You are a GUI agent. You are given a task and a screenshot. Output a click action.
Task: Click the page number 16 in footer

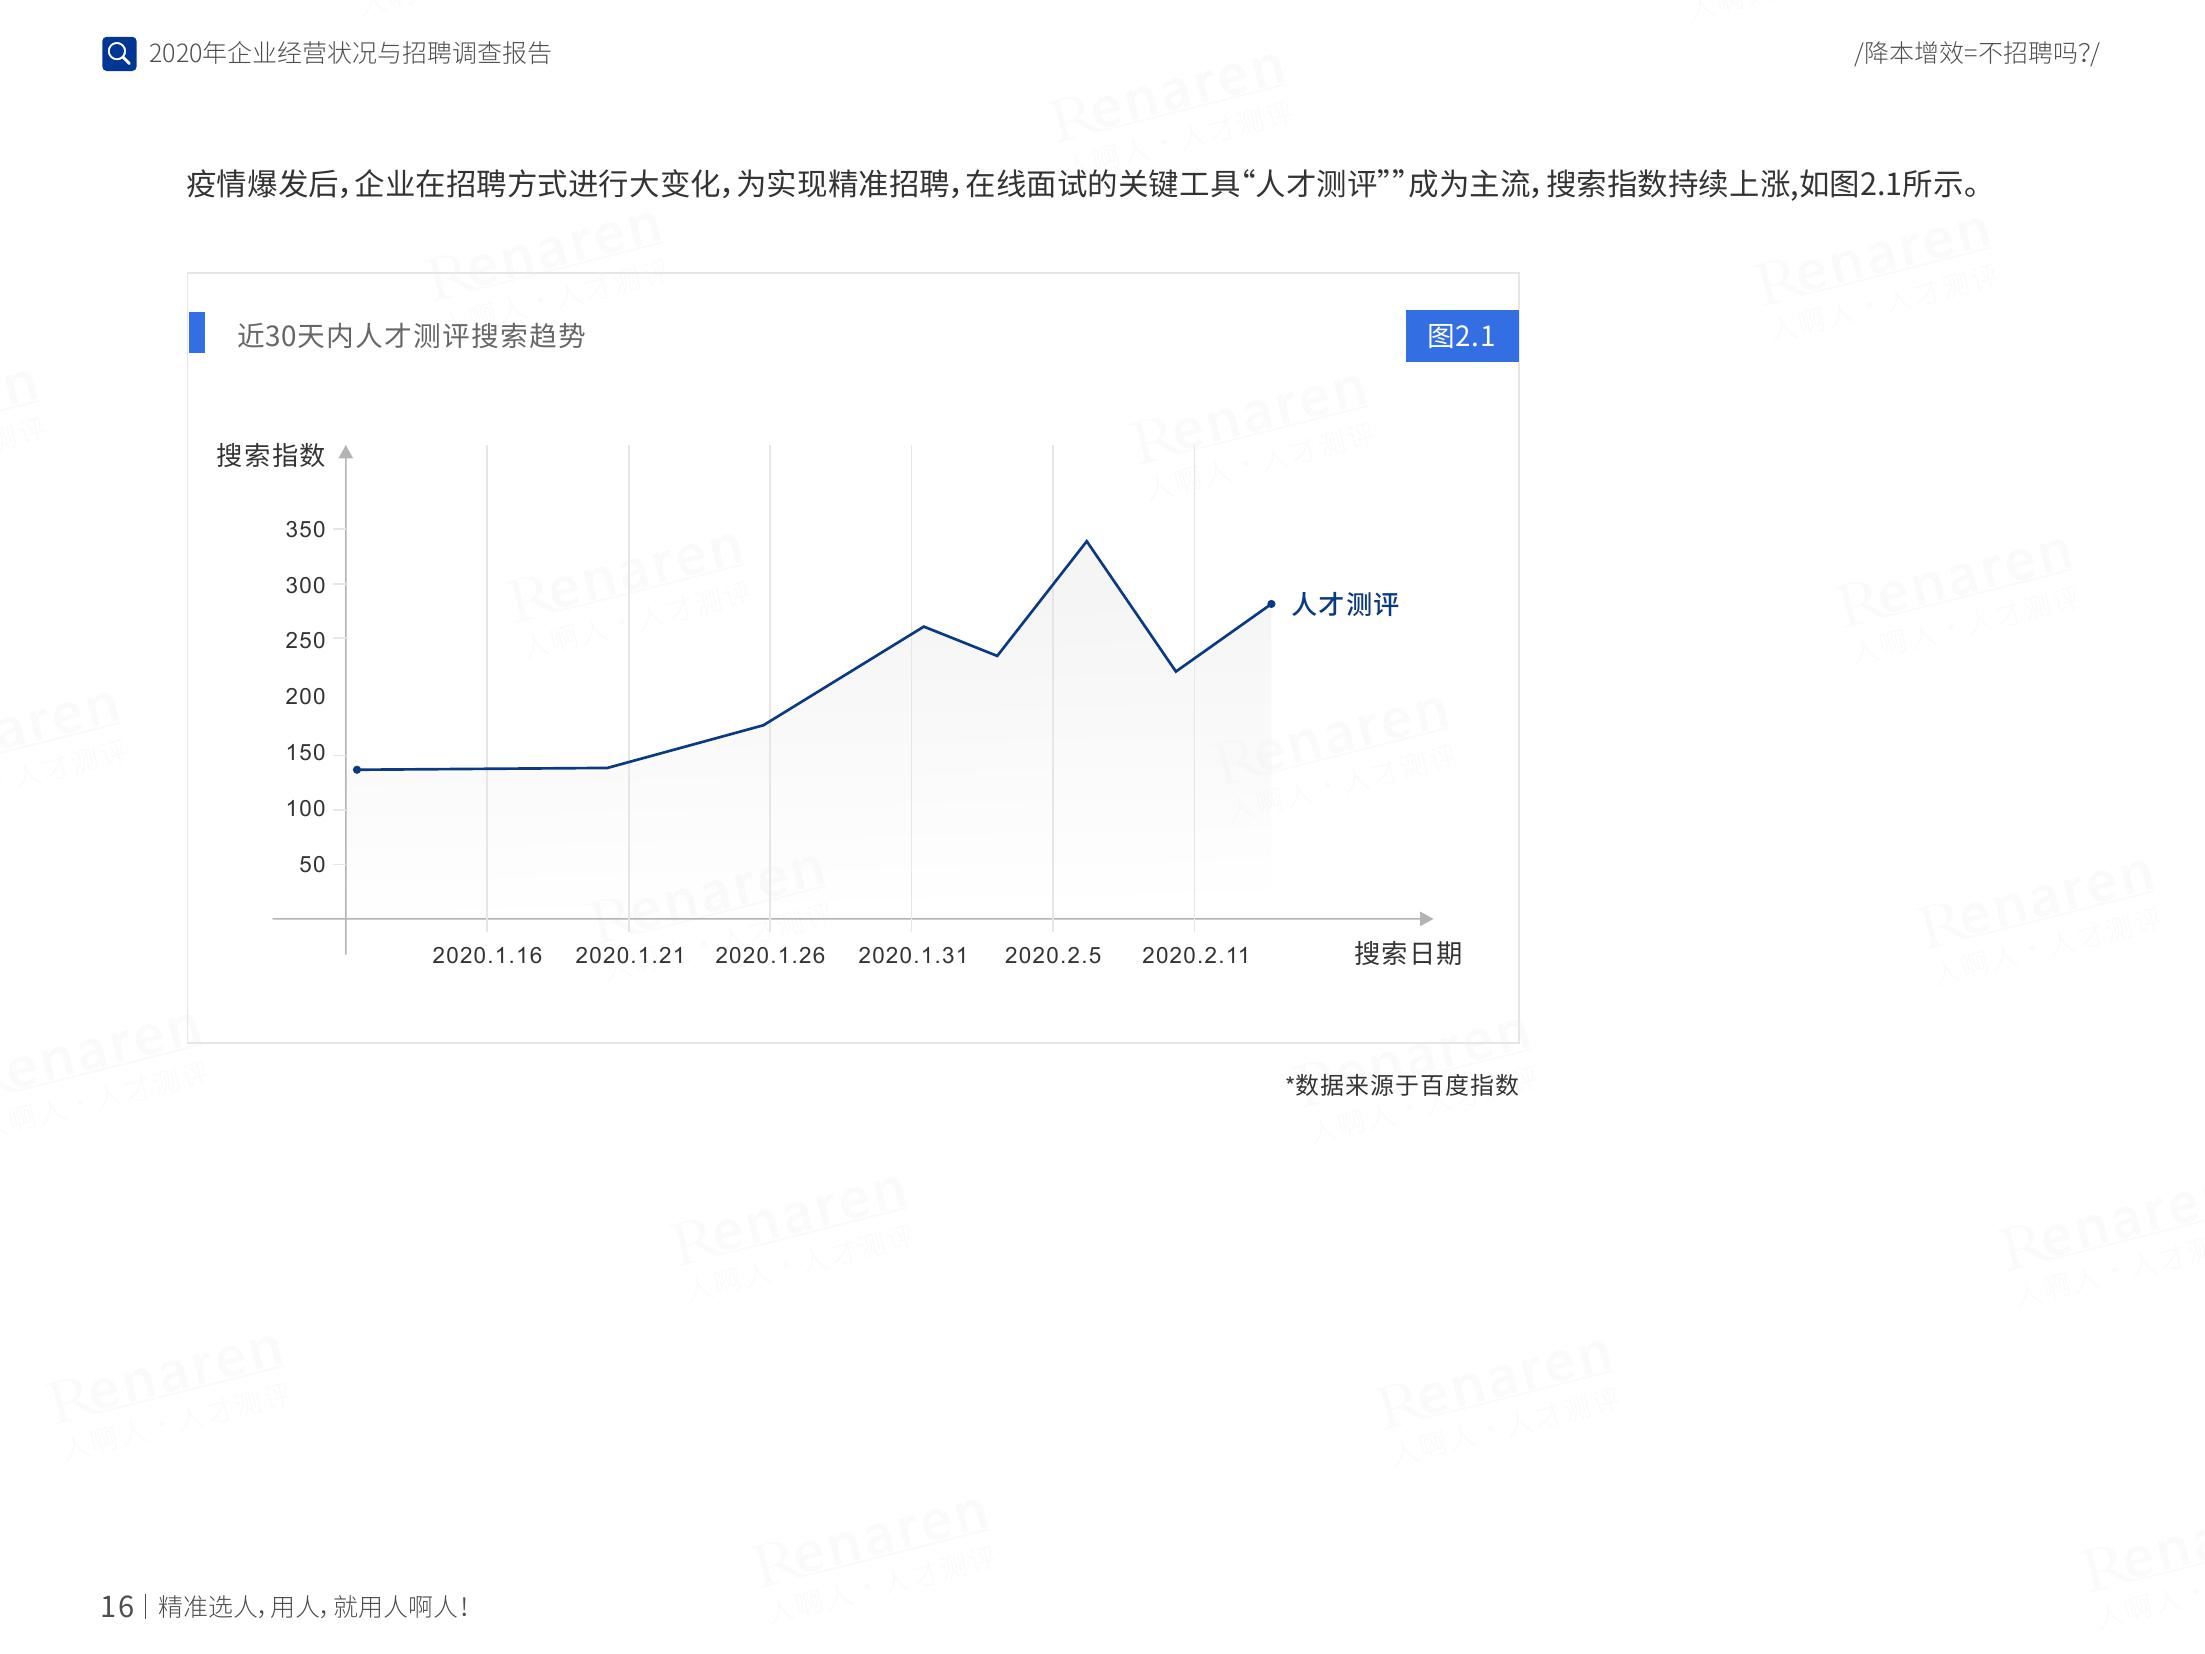(x=117, y=1606)
